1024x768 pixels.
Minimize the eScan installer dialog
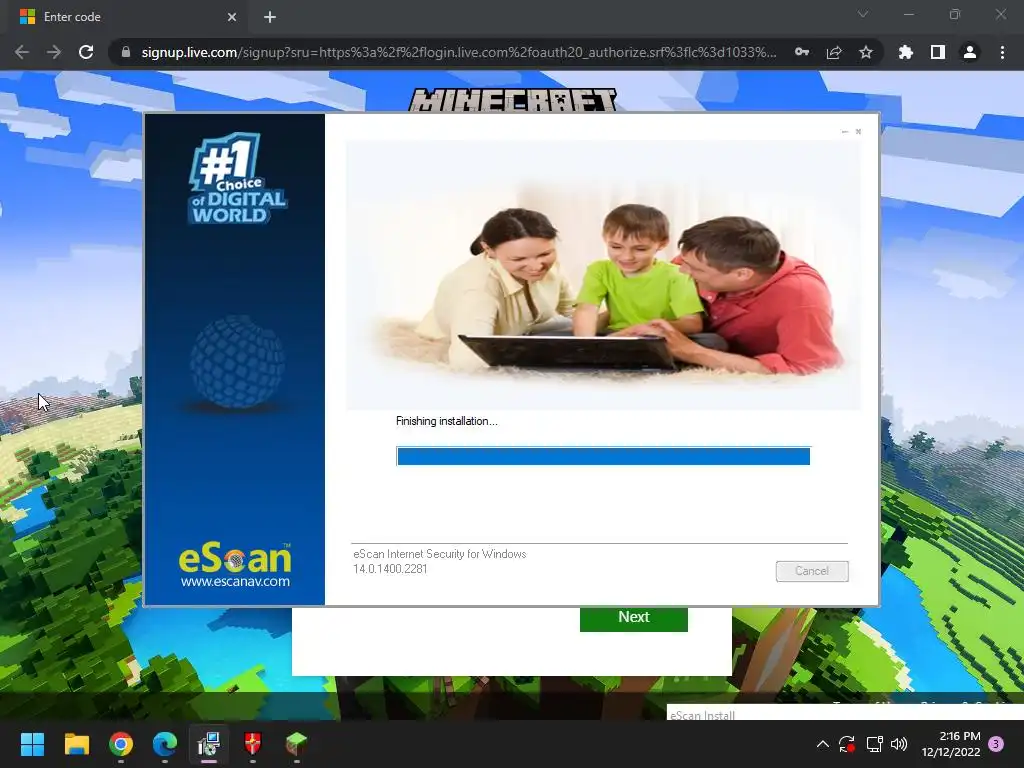click(x=845, y=132)
